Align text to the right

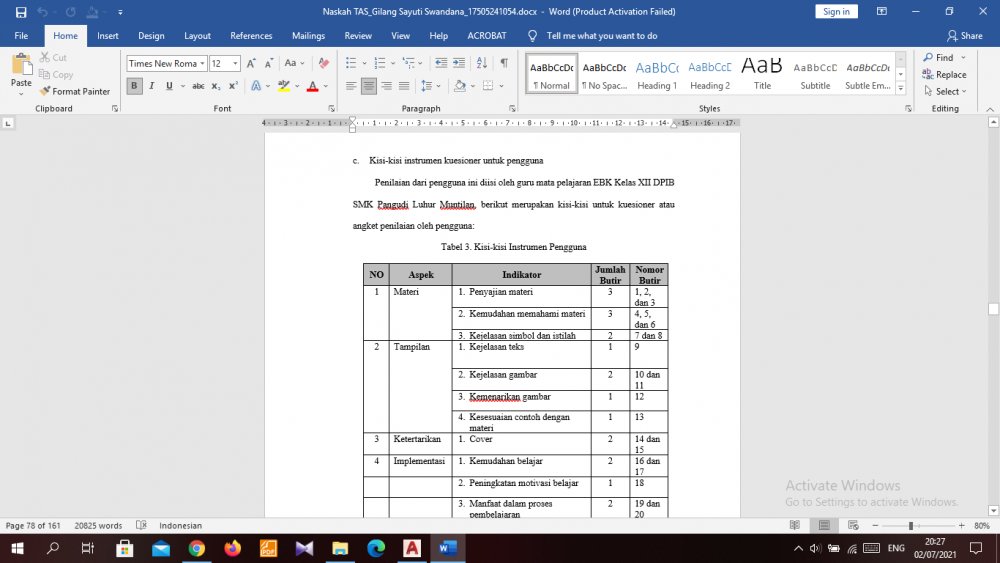(386, 85)
